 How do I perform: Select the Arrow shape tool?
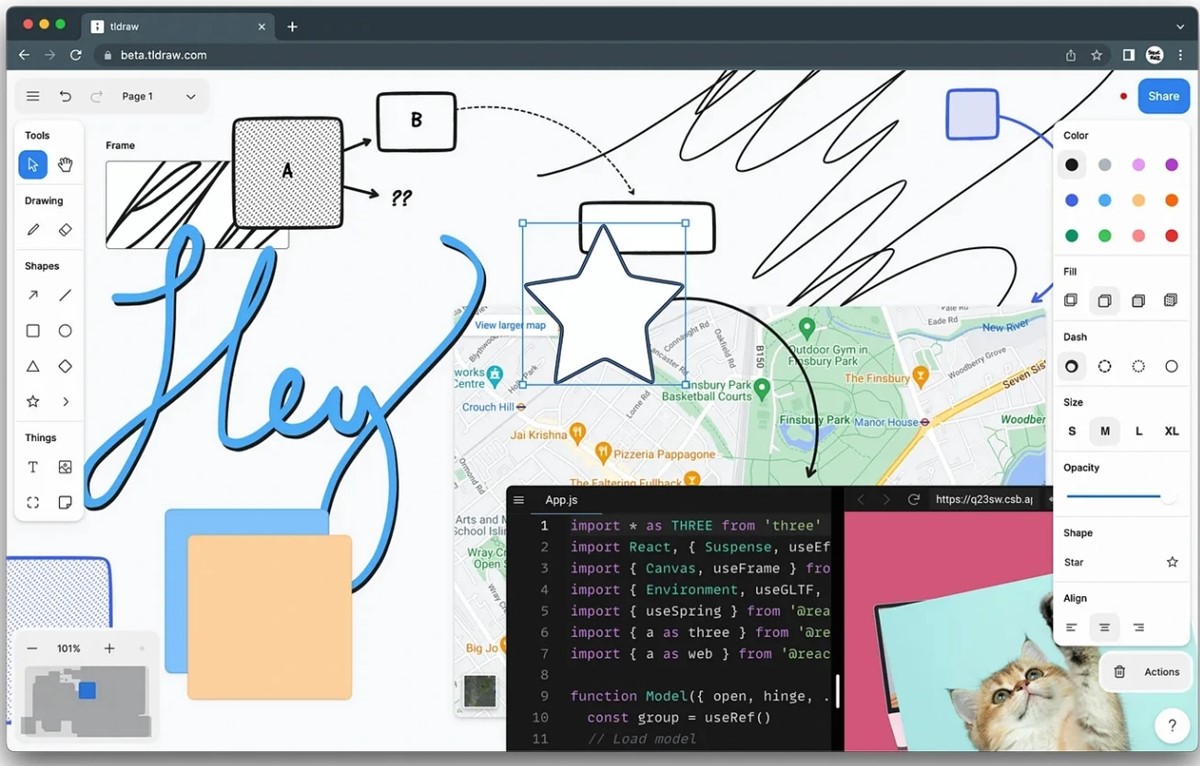coord(33,295)
